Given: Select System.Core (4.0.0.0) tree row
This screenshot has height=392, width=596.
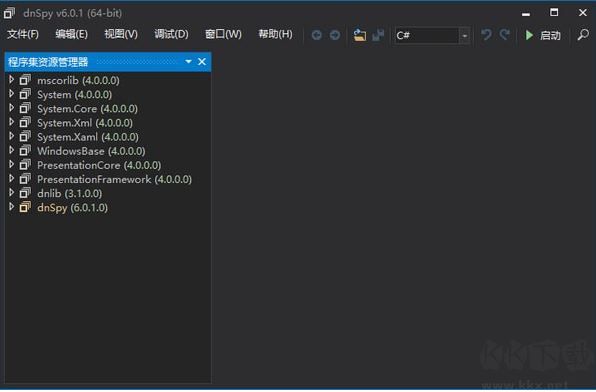Looking at the screenshot, I should tap(87, 109).
